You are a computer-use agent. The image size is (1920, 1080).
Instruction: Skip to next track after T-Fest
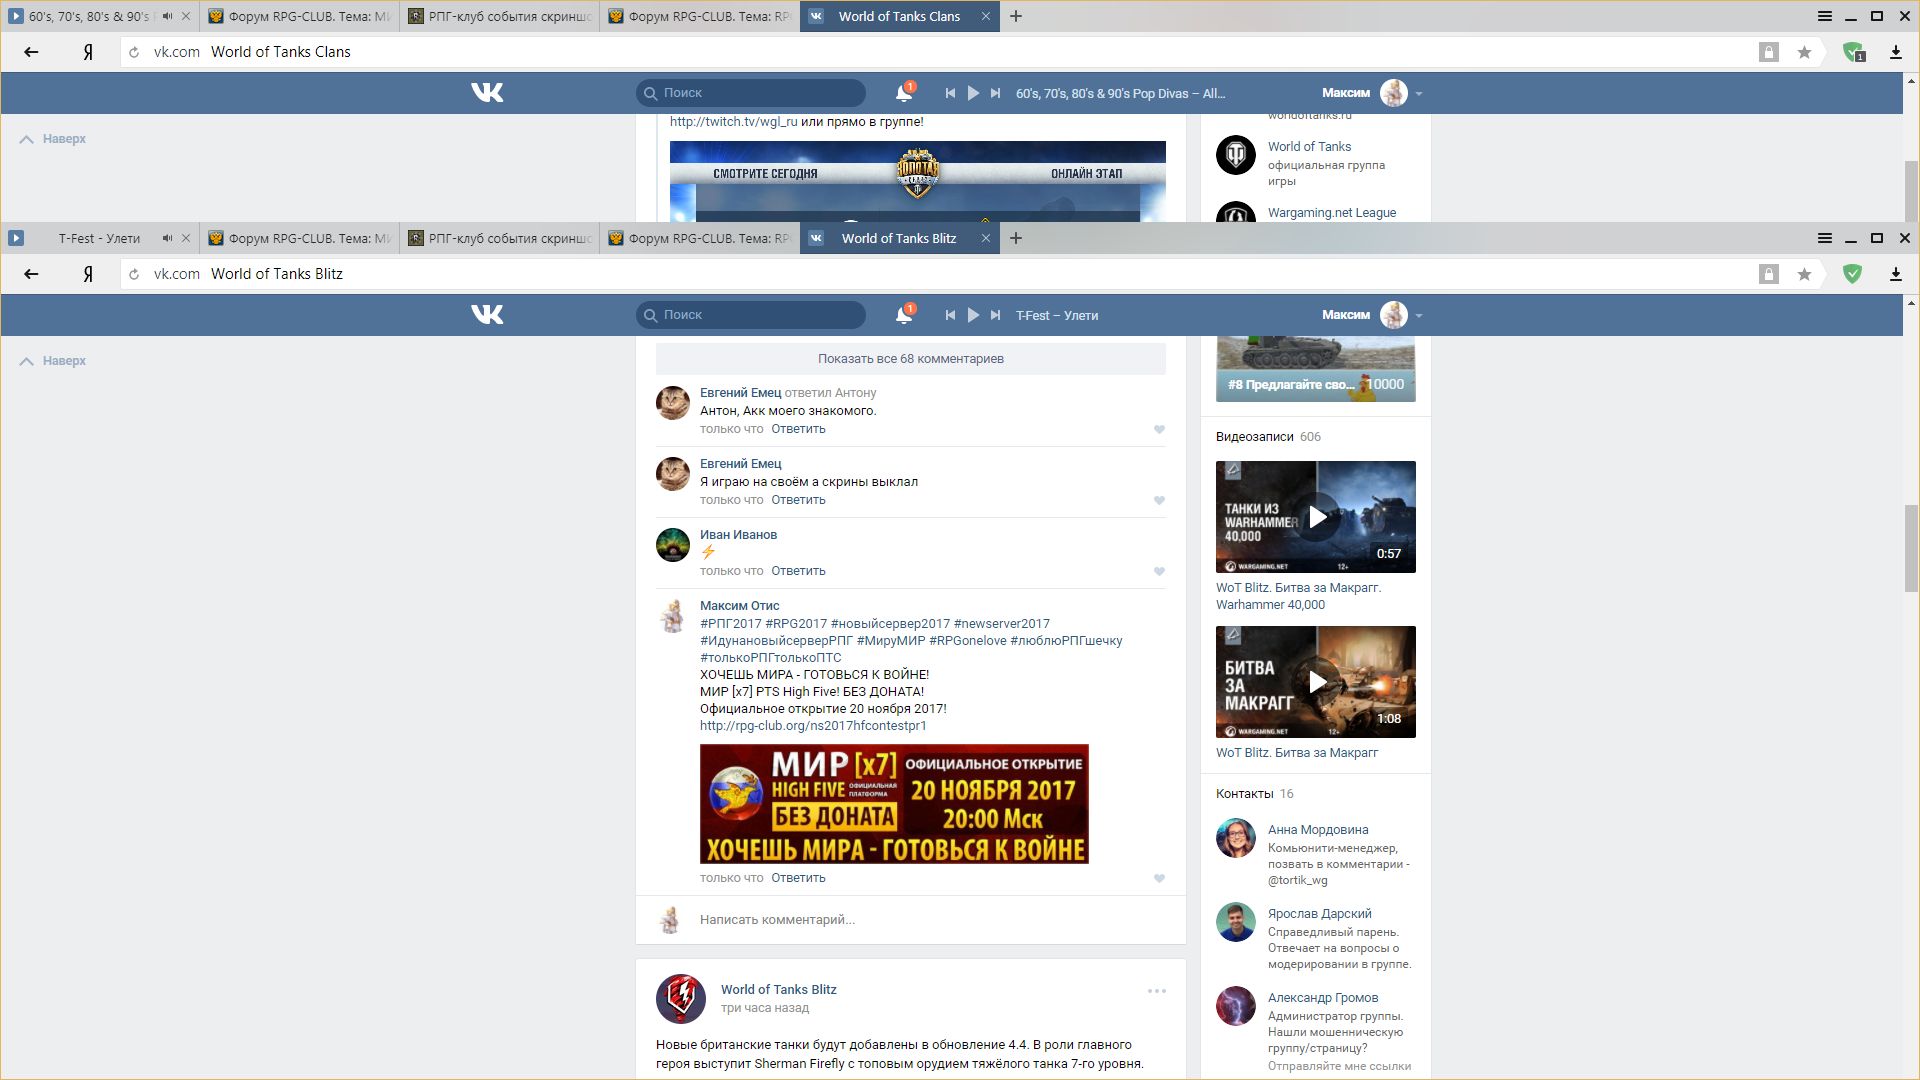[x=995, y=315]
